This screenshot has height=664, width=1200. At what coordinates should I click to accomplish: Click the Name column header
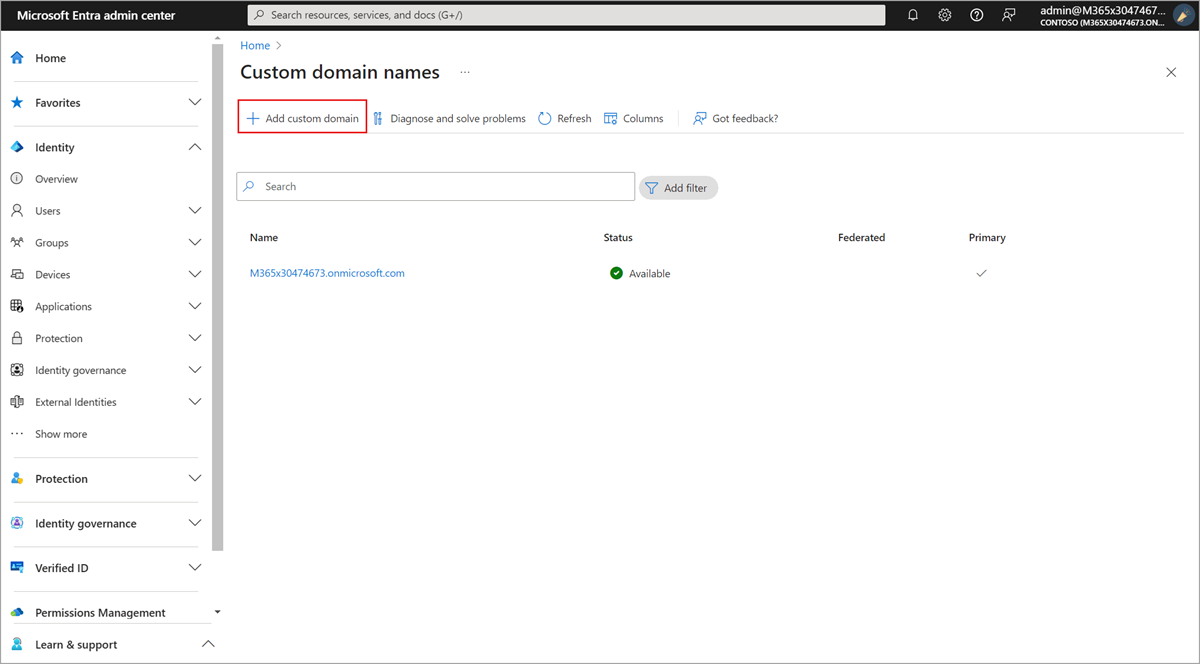click(x=264, y=238)
